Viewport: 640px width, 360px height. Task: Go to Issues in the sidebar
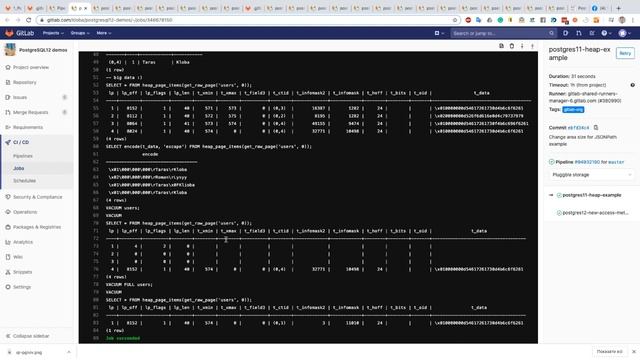(20, 98)
